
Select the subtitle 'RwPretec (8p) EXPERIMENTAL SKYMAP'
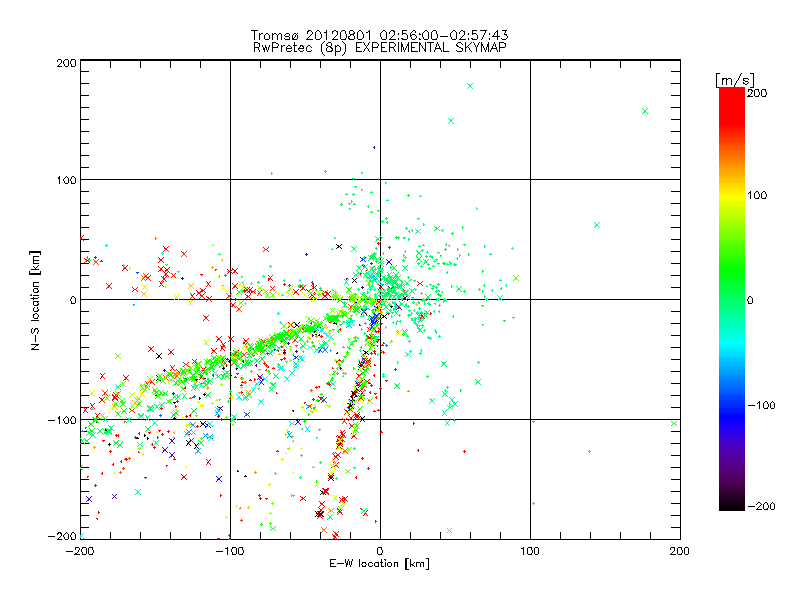[380, 47]
